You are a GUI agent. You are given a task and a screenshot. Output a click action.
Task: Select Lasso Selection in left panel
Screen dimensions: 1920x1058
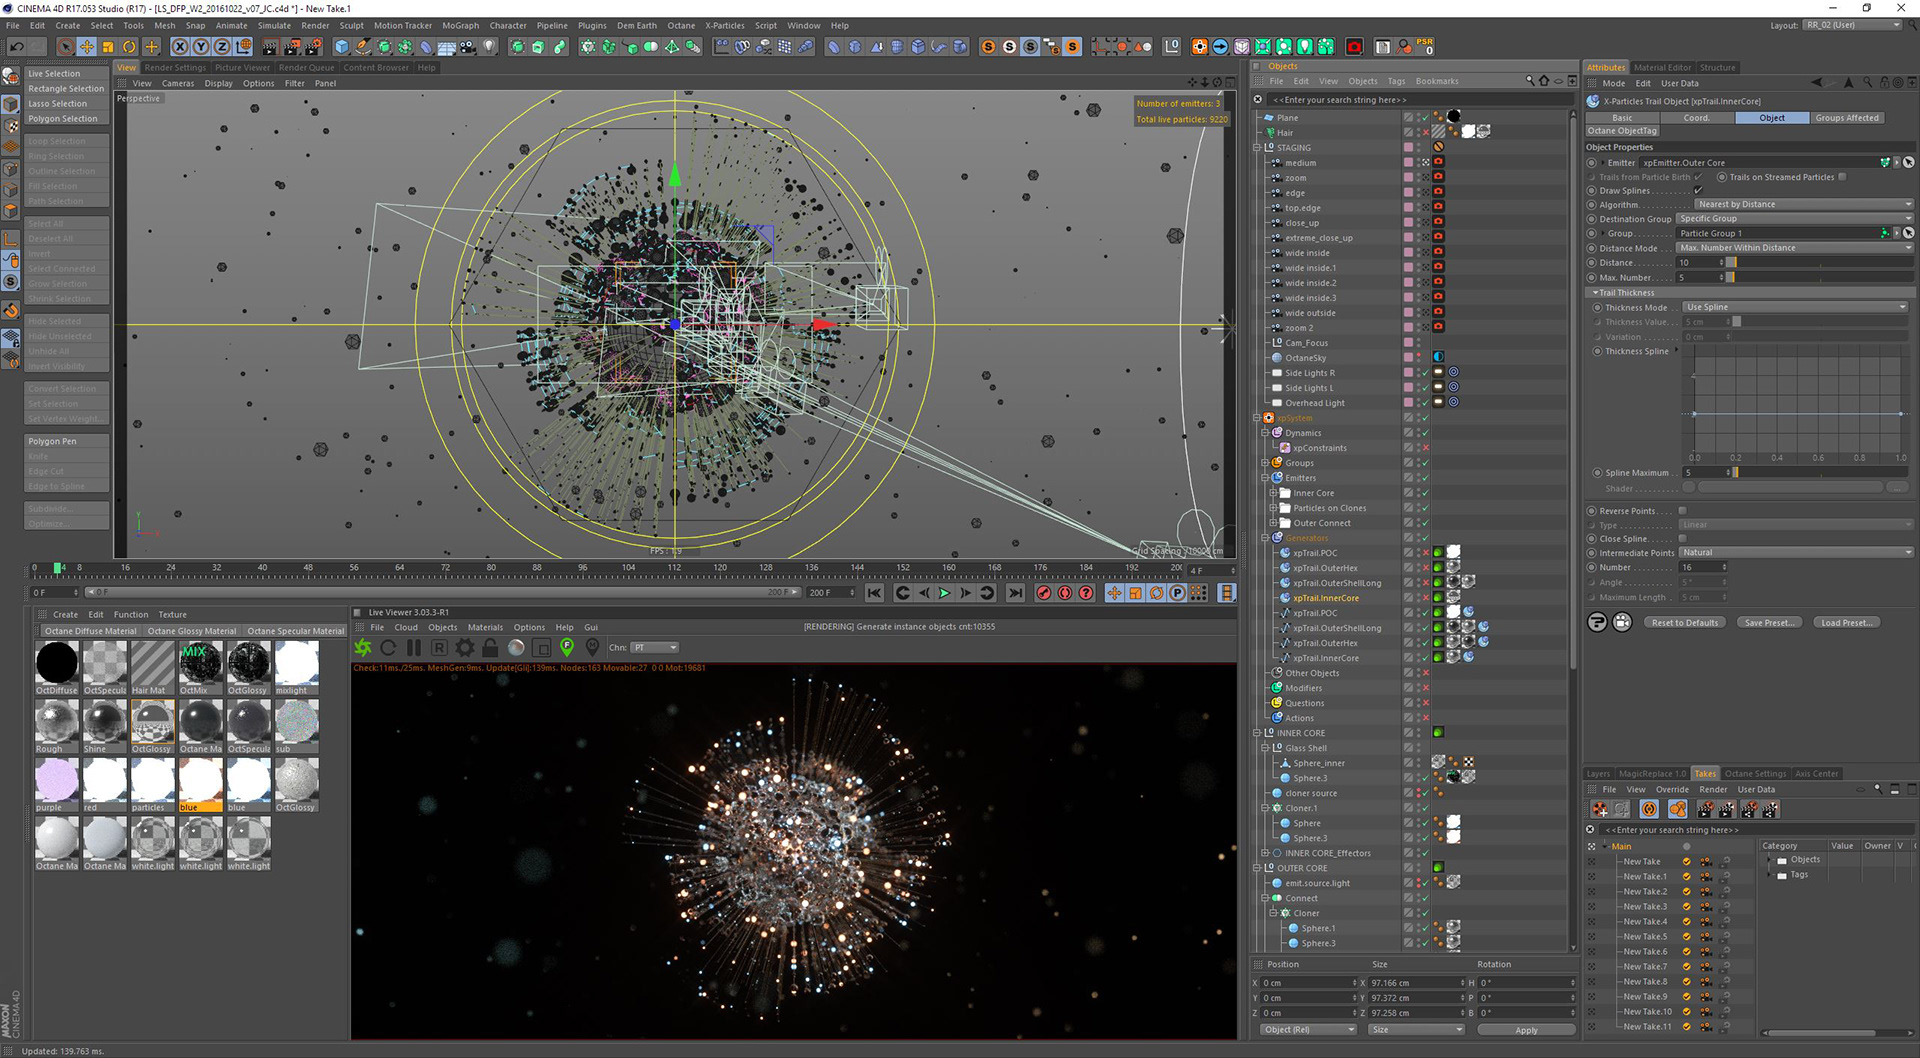67,103
